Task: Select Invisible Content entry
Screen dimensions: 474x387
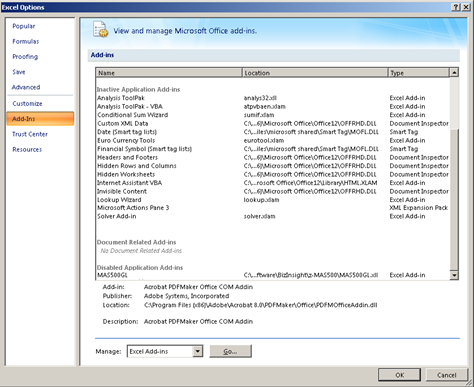Action: tap(272, 192)
